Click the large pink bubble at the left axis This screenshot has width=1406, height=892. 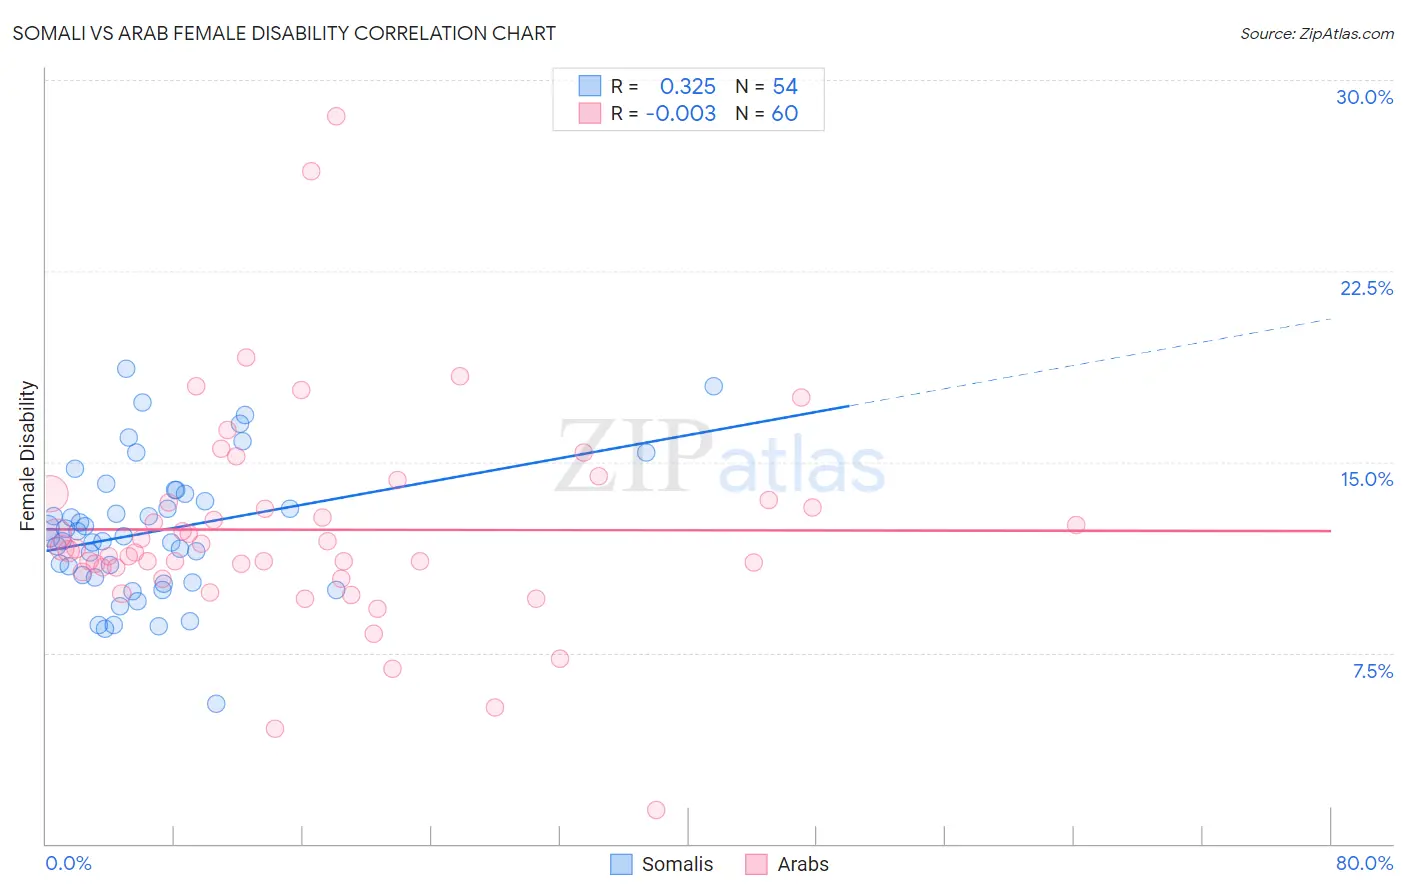[x=47, y=494]
